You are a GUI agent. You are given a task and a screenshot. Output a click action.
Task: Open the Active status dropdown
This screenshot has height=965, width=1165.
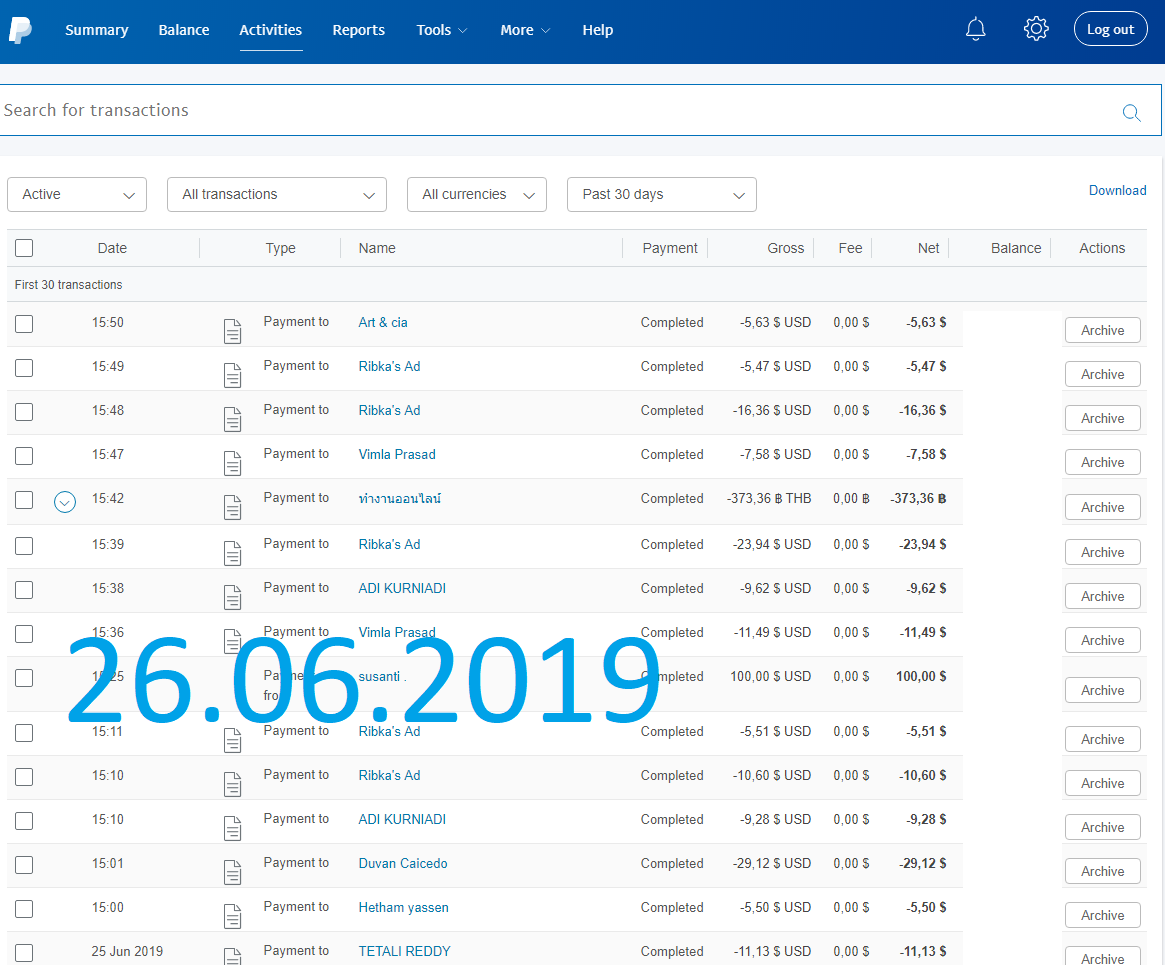click(77, 194)
